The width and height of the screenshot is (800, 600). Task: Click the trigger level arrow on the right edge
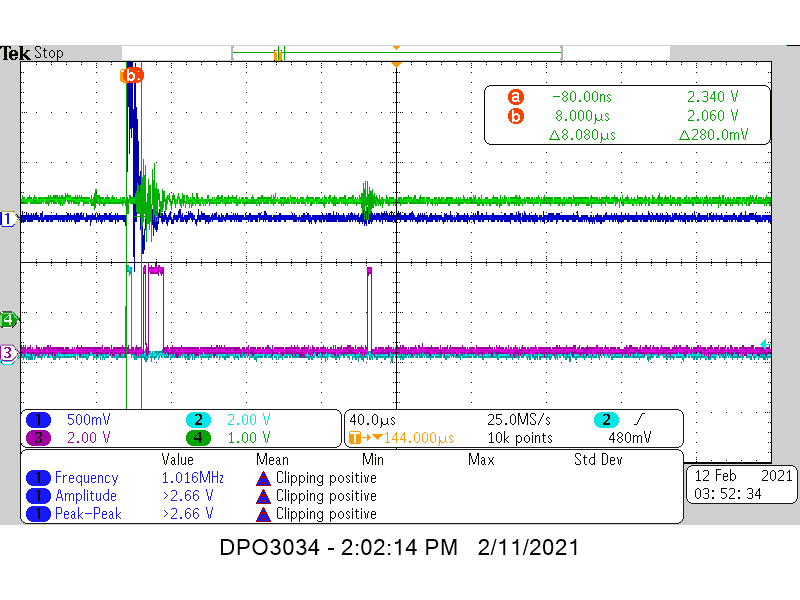[766, 347]
